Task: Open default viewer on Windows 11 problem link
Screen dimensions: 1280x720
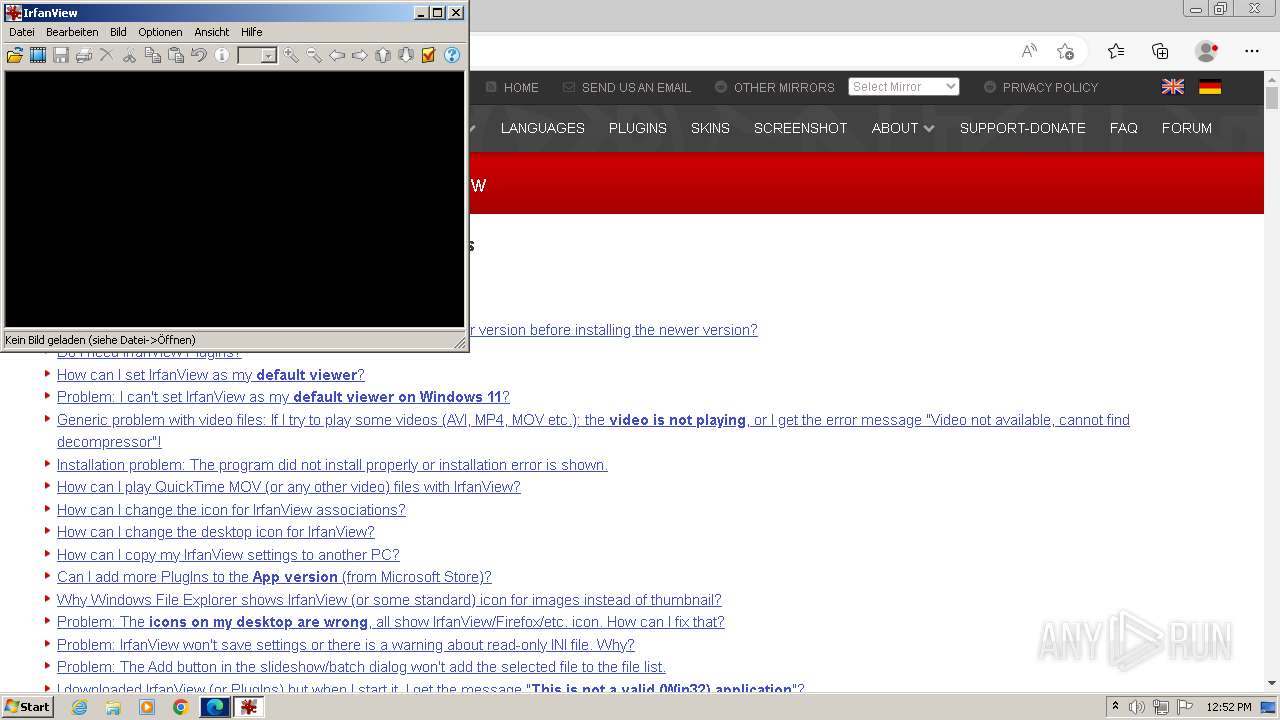Action: point(283,397)
